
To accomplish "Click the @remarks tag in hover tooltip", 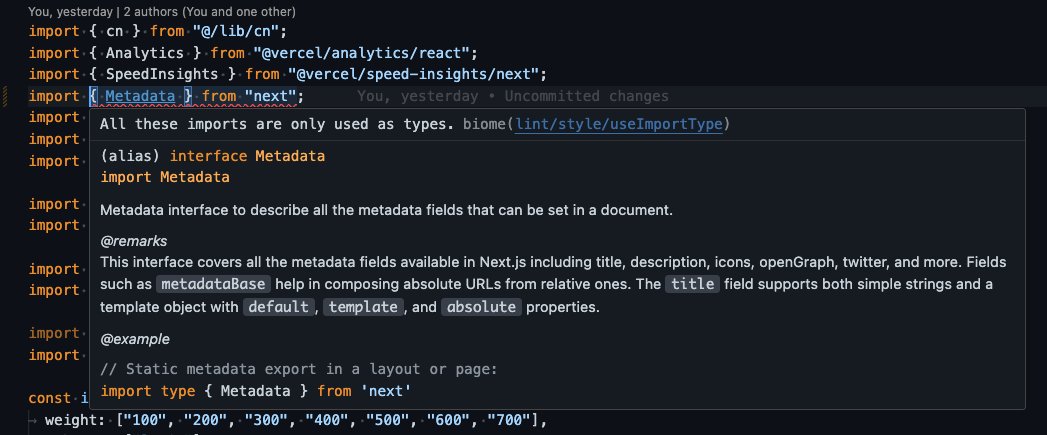I will pos(134,241).
